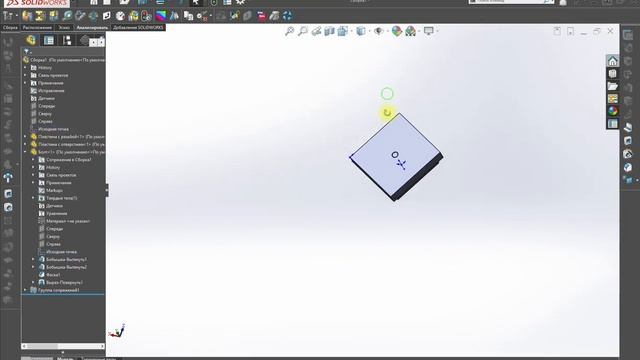The image size is (640, 360).
Task: Click the View Orientation cube icon
Action: coord(342,31)
